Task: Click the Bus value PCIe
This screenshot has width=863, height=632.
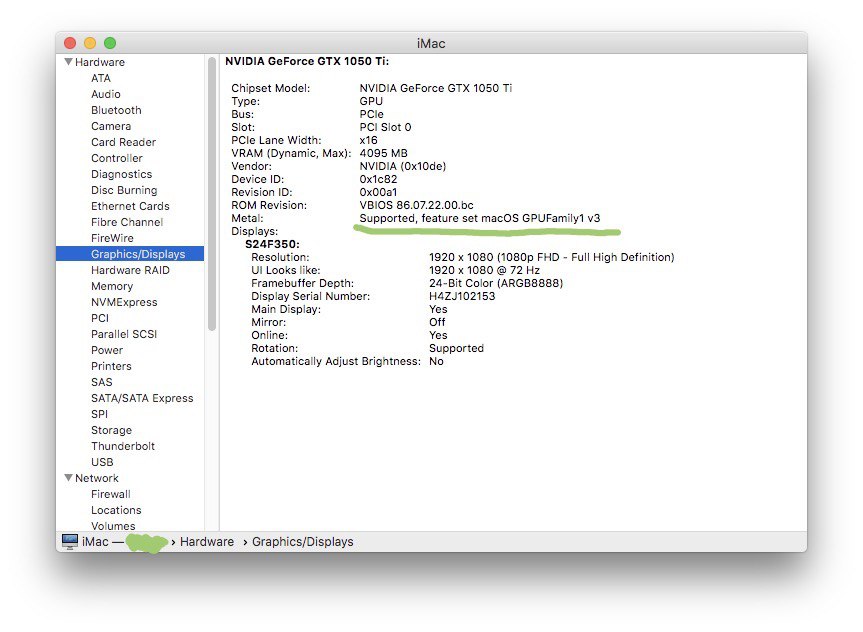Action: point(372,114)
